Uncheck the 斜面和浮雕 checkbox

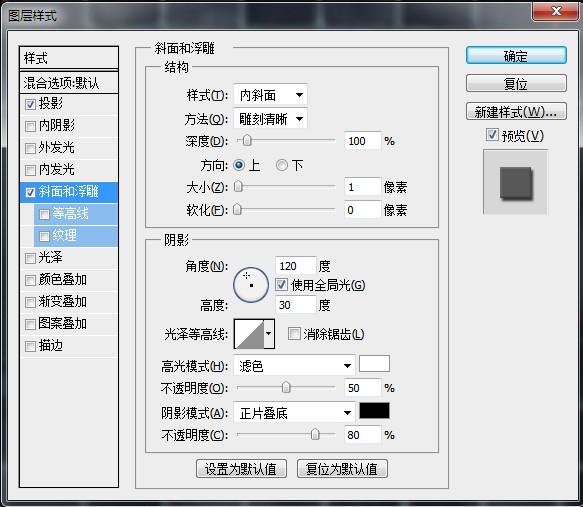[x=30, y=192]
